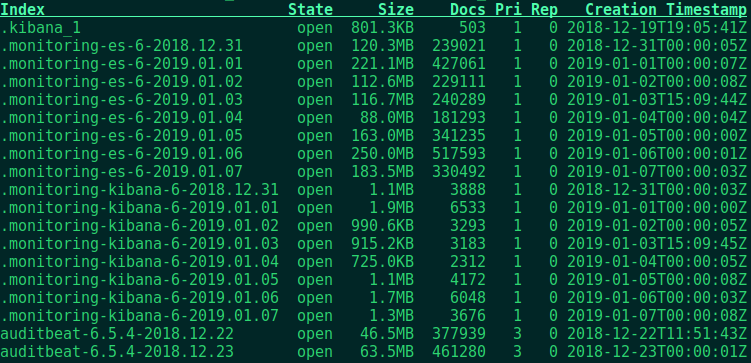Select index .monitoring-kibana-6-2019.01.07
Viewport: 751px width, 363px height.
(x=140, y=316)
